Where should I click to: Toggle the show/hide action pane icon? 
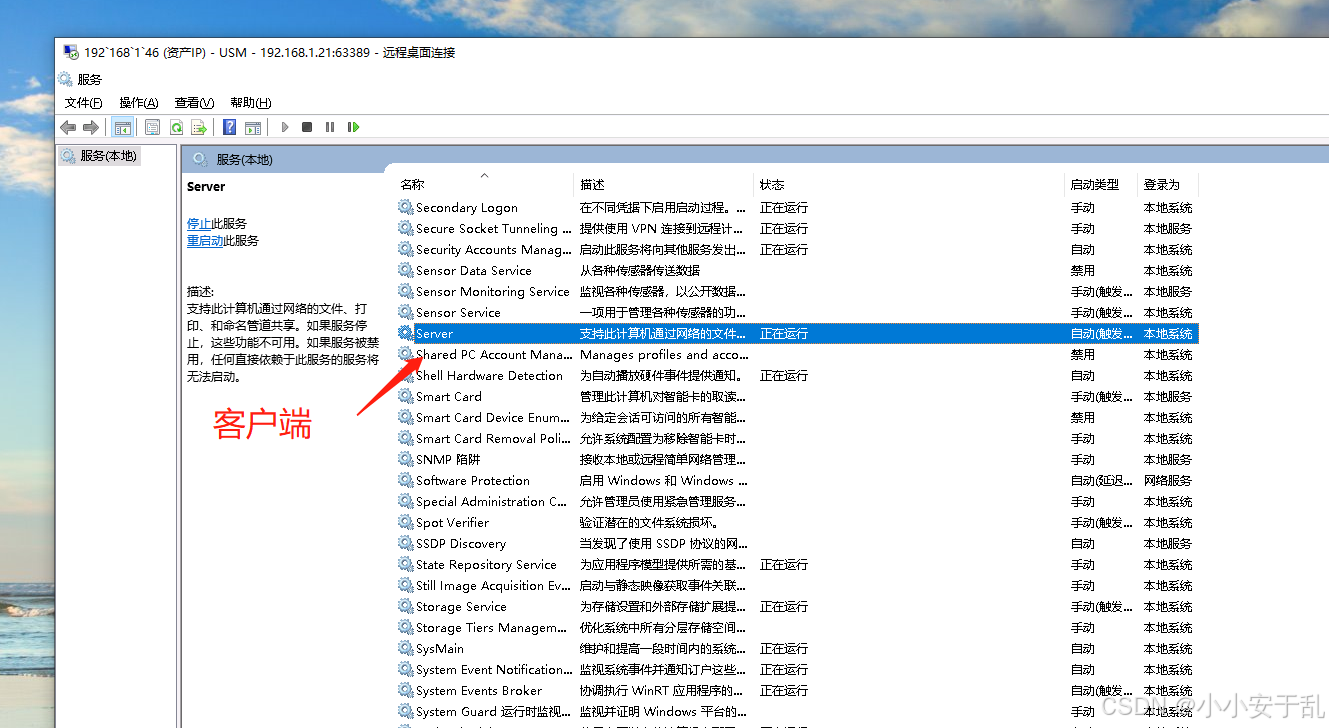[253, 127]
